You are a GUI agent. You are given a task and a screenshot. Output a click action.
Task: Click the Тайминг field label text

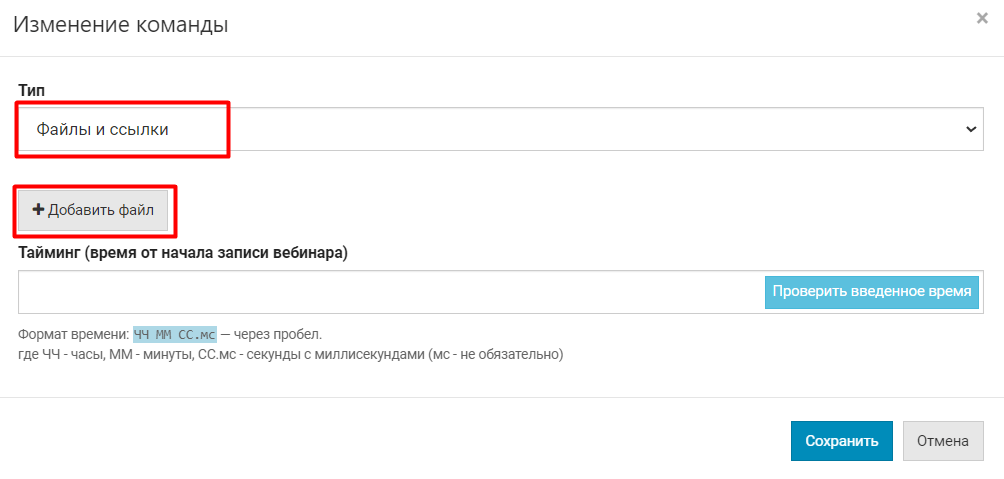(183, 253)
